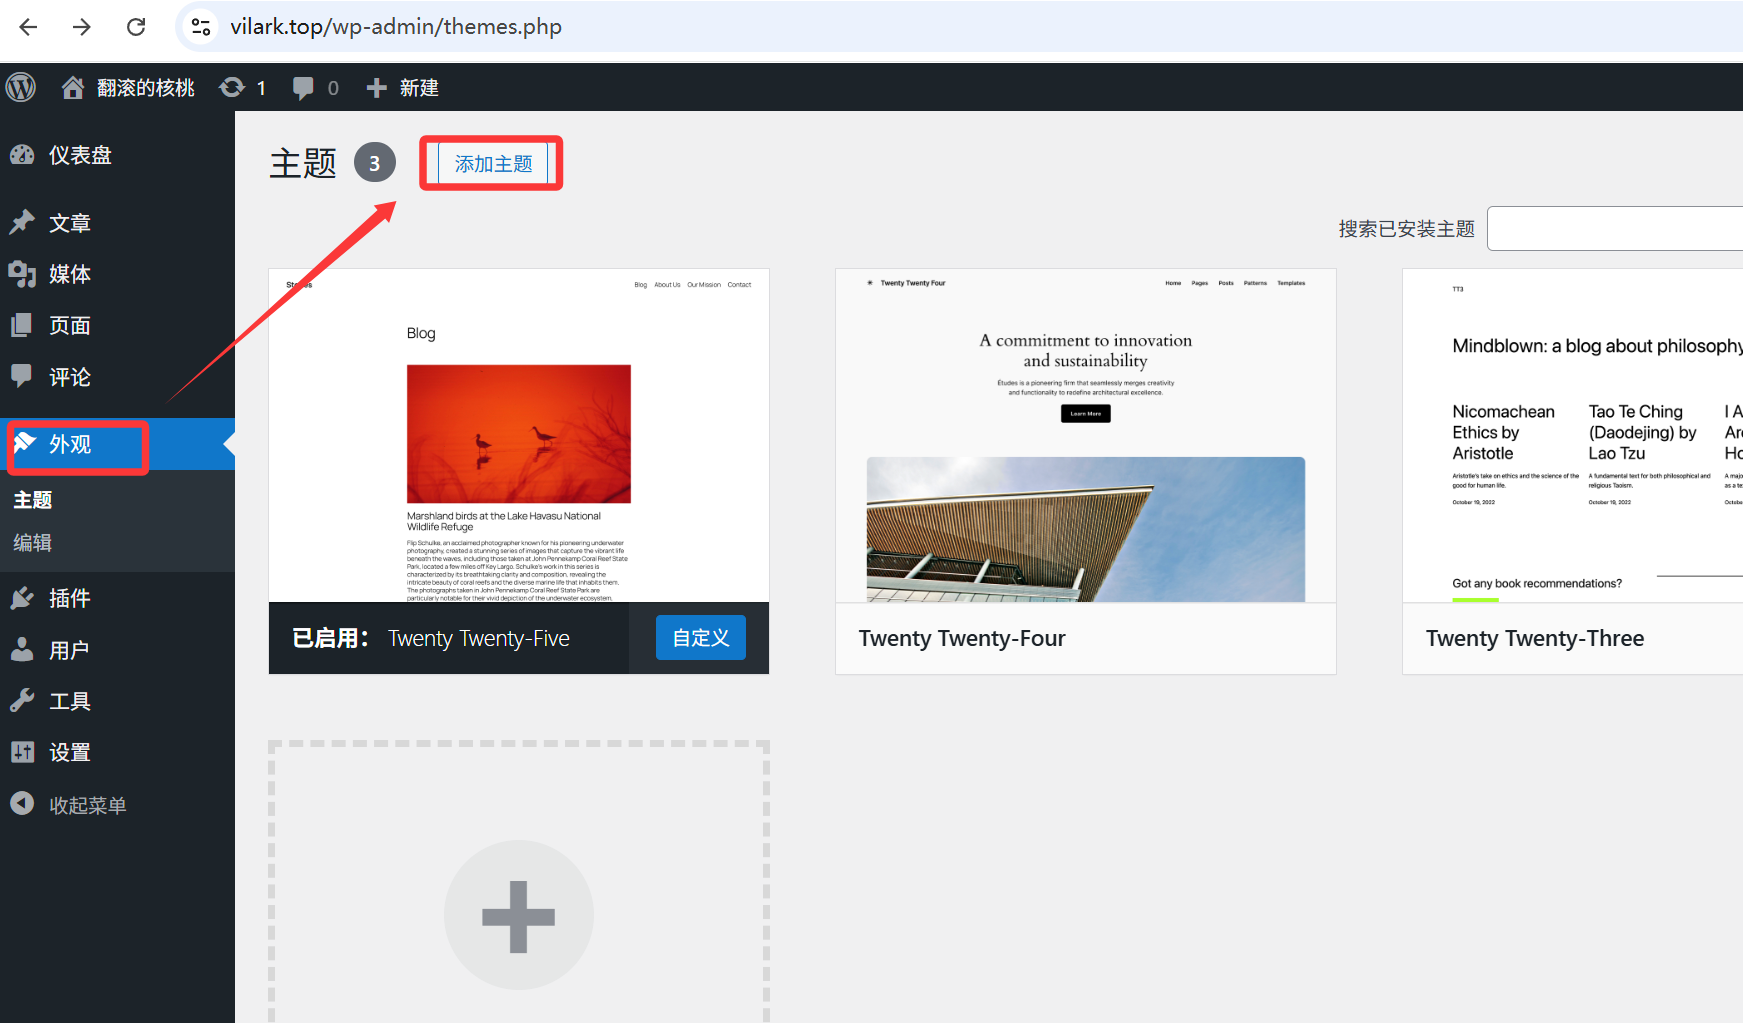This screenshot has width=1743, height=1023.
Task: Reload the page in browser
Action: (x=136, y=27)
